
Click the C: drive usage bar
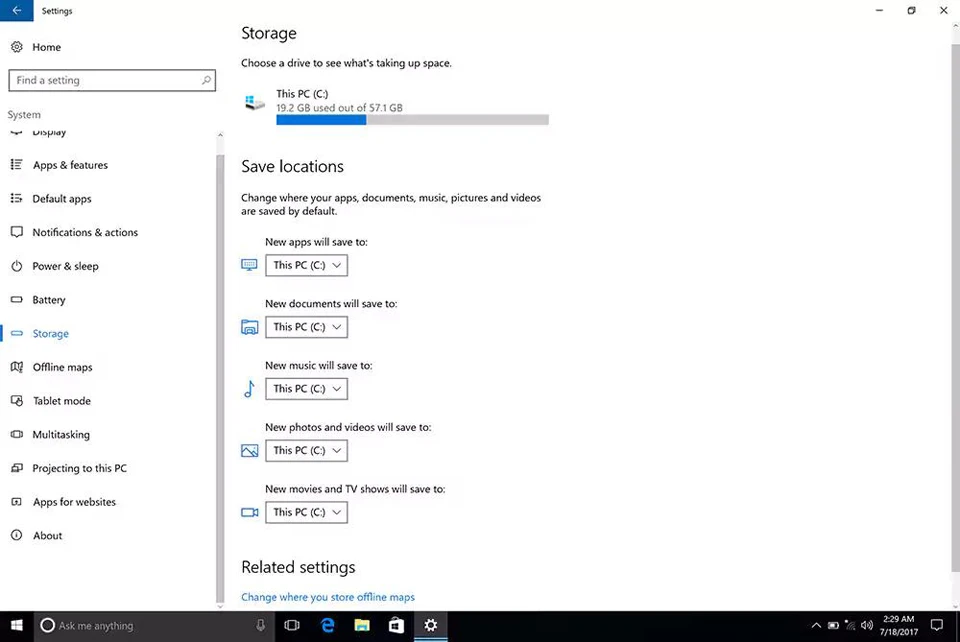[412, 120]
